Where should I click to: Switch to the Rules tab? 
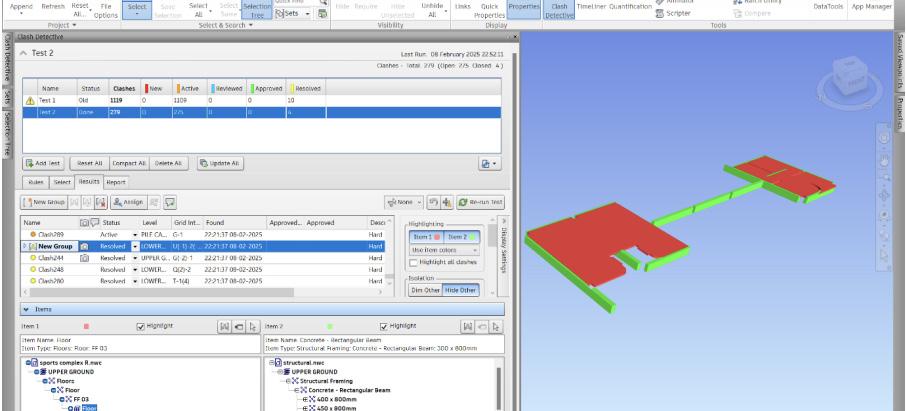tap(36, 182)
